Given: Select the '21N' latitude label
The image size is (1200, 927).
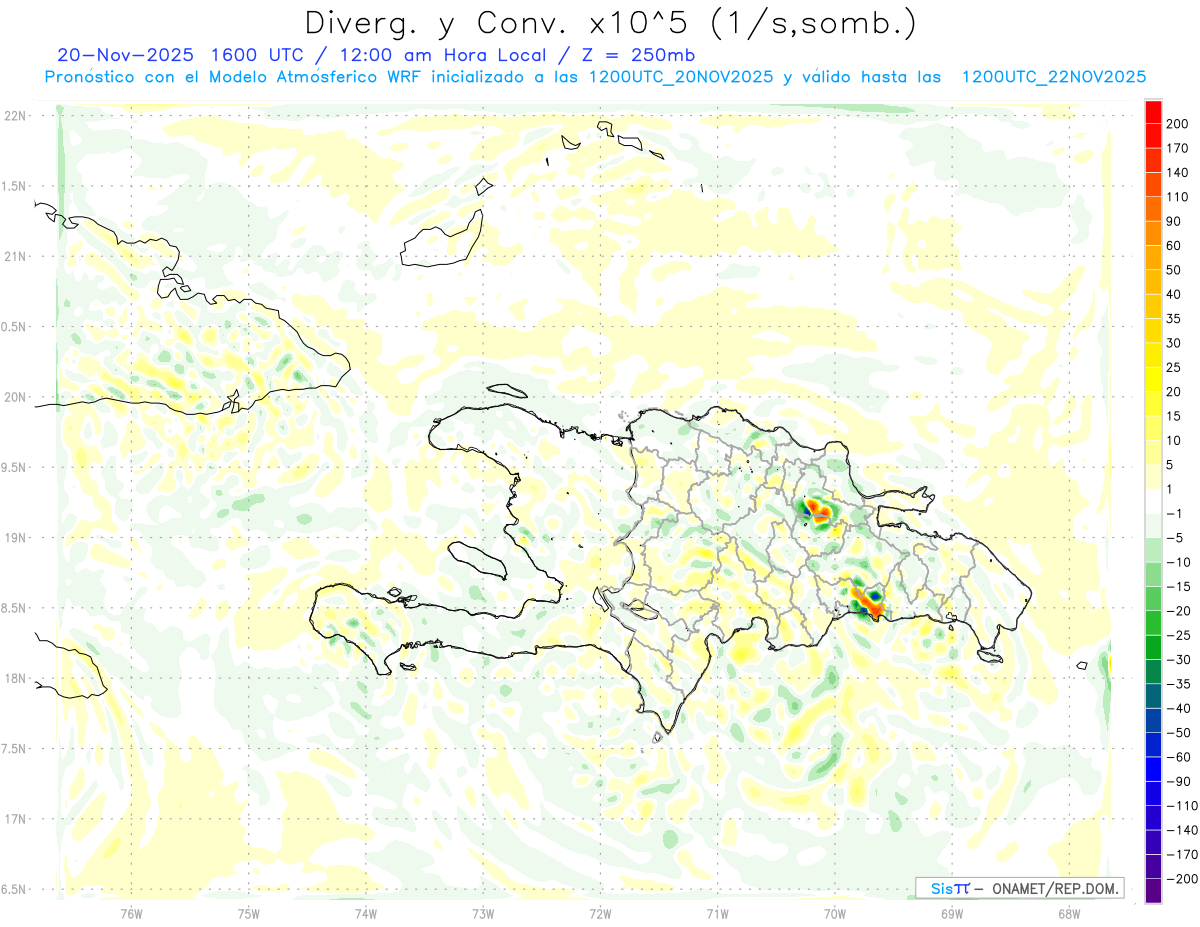Looking at the screenshot, I should click(15, 257).
